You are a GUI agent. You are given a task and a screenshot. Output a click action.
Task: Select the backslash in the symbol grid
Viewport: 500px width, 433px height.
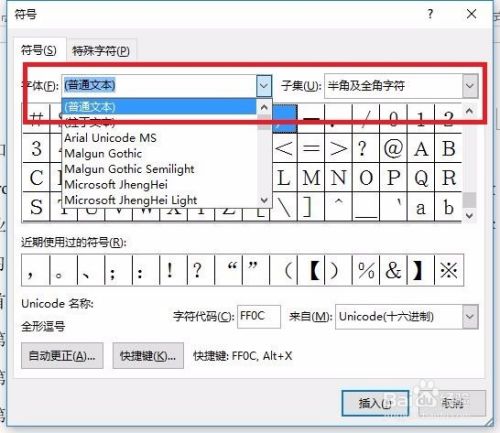284,207
